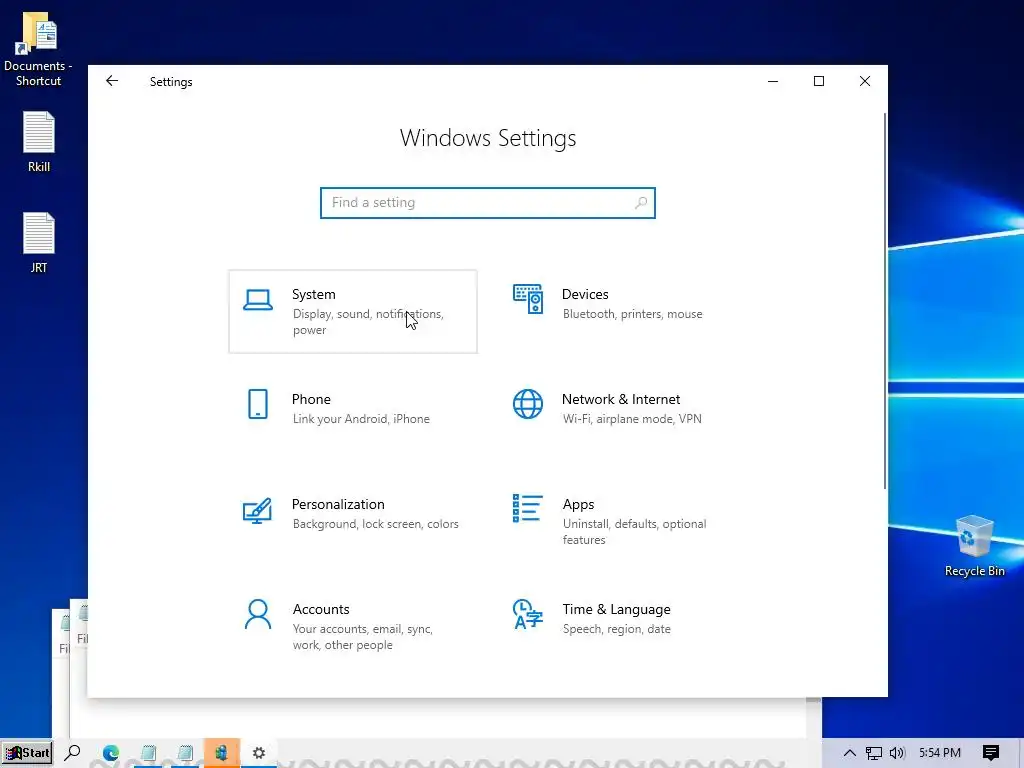
Task: Maximize the Settings window
Action: [819, 81]
